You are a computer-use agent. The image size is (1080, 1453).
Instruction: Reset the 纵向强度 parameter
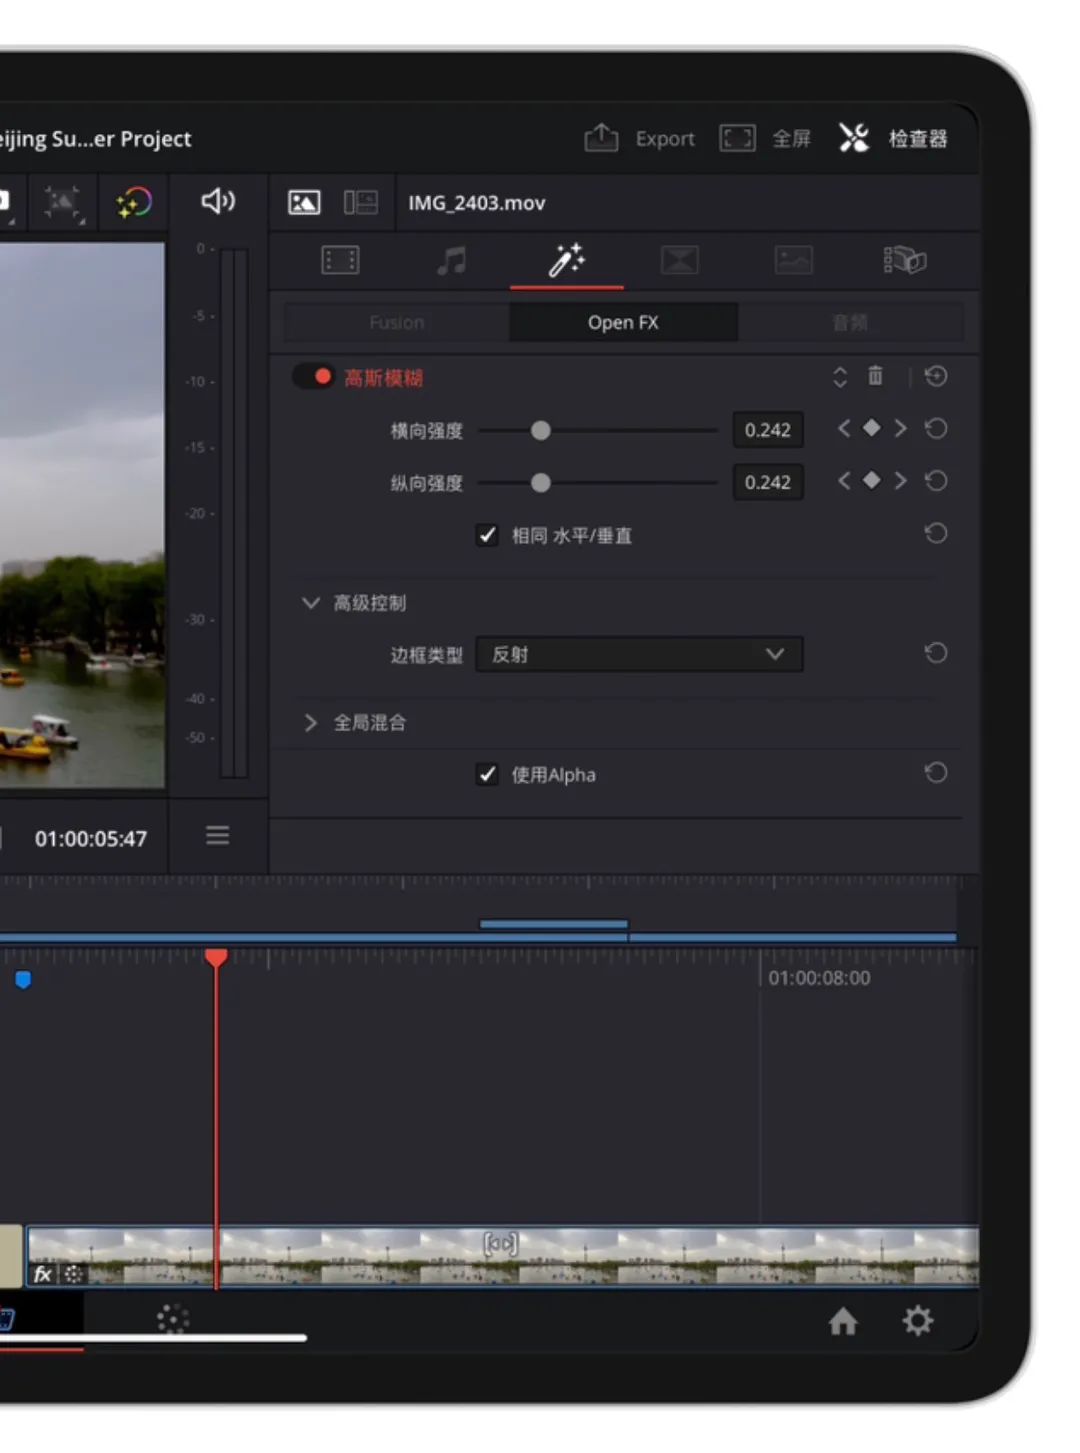coord(936,482)
